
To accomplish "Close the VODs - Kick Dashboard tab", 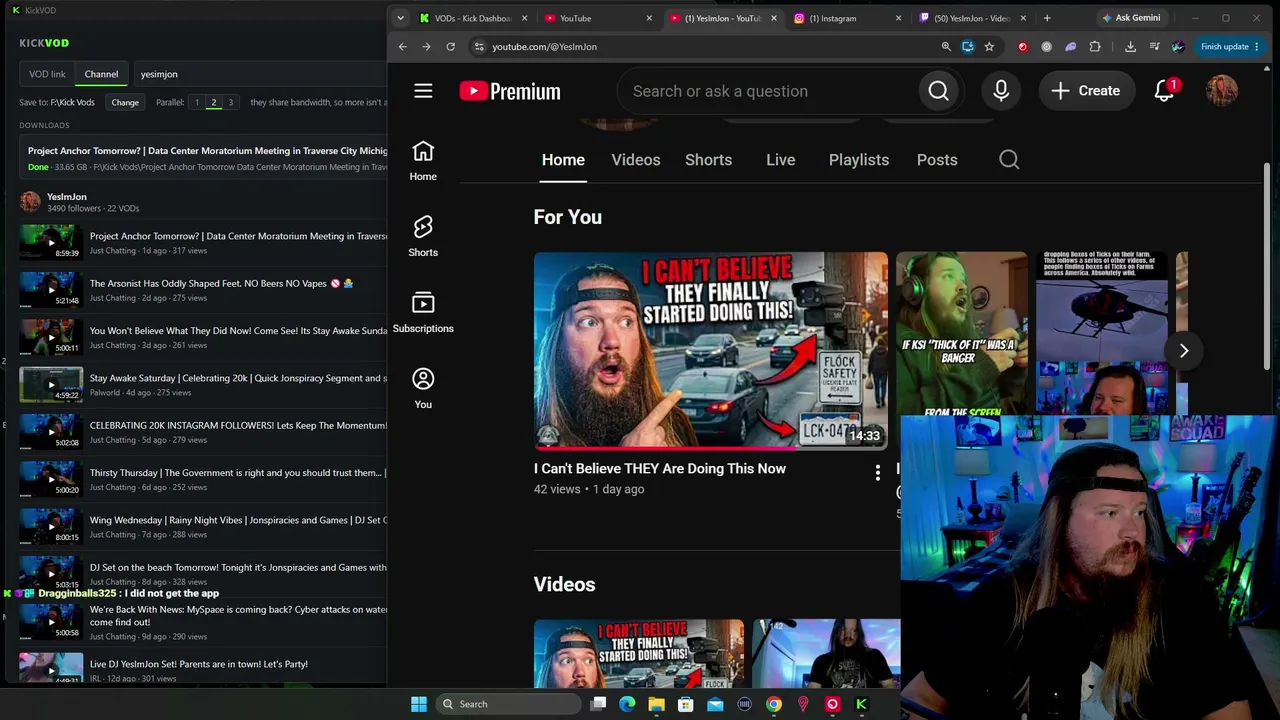I will pos(524,18).
